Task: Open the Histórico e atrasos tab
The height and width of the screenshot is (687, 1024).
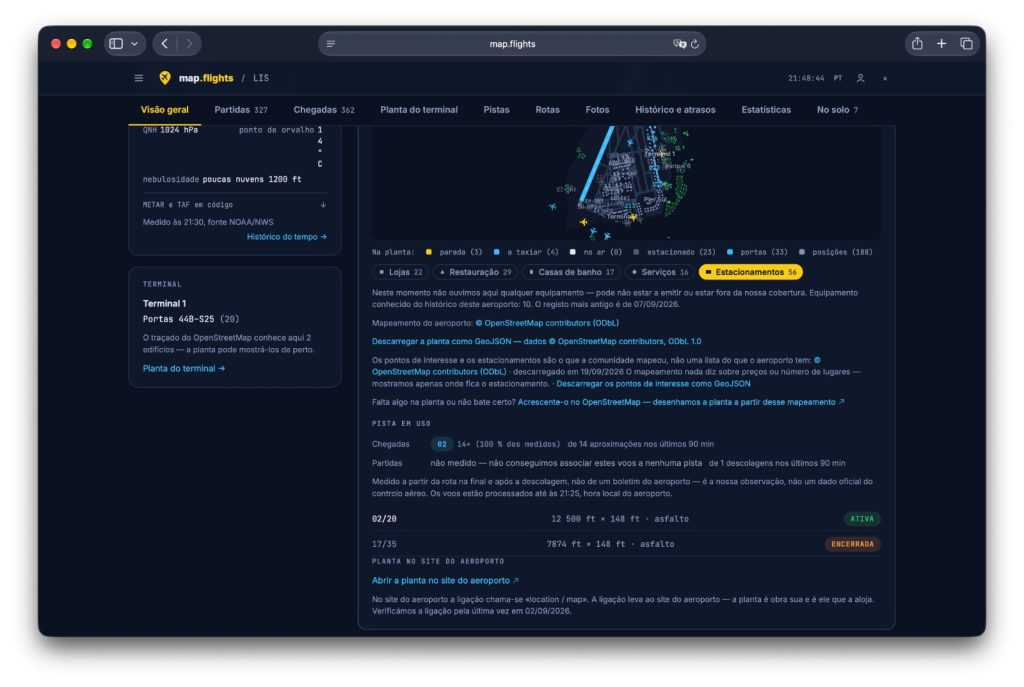Action: click(x=675, y=110)
